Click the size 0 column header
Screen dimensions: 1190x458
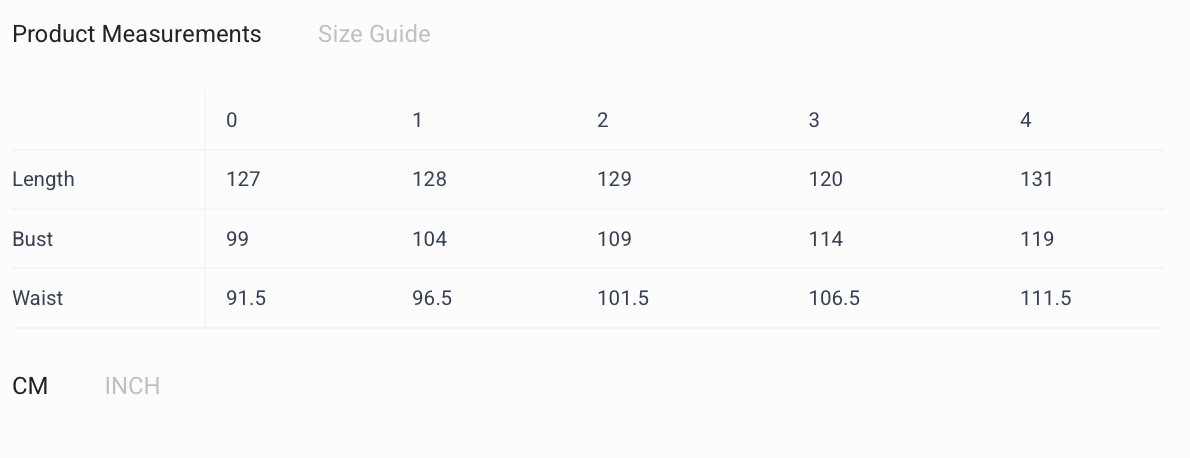[232, 120]
